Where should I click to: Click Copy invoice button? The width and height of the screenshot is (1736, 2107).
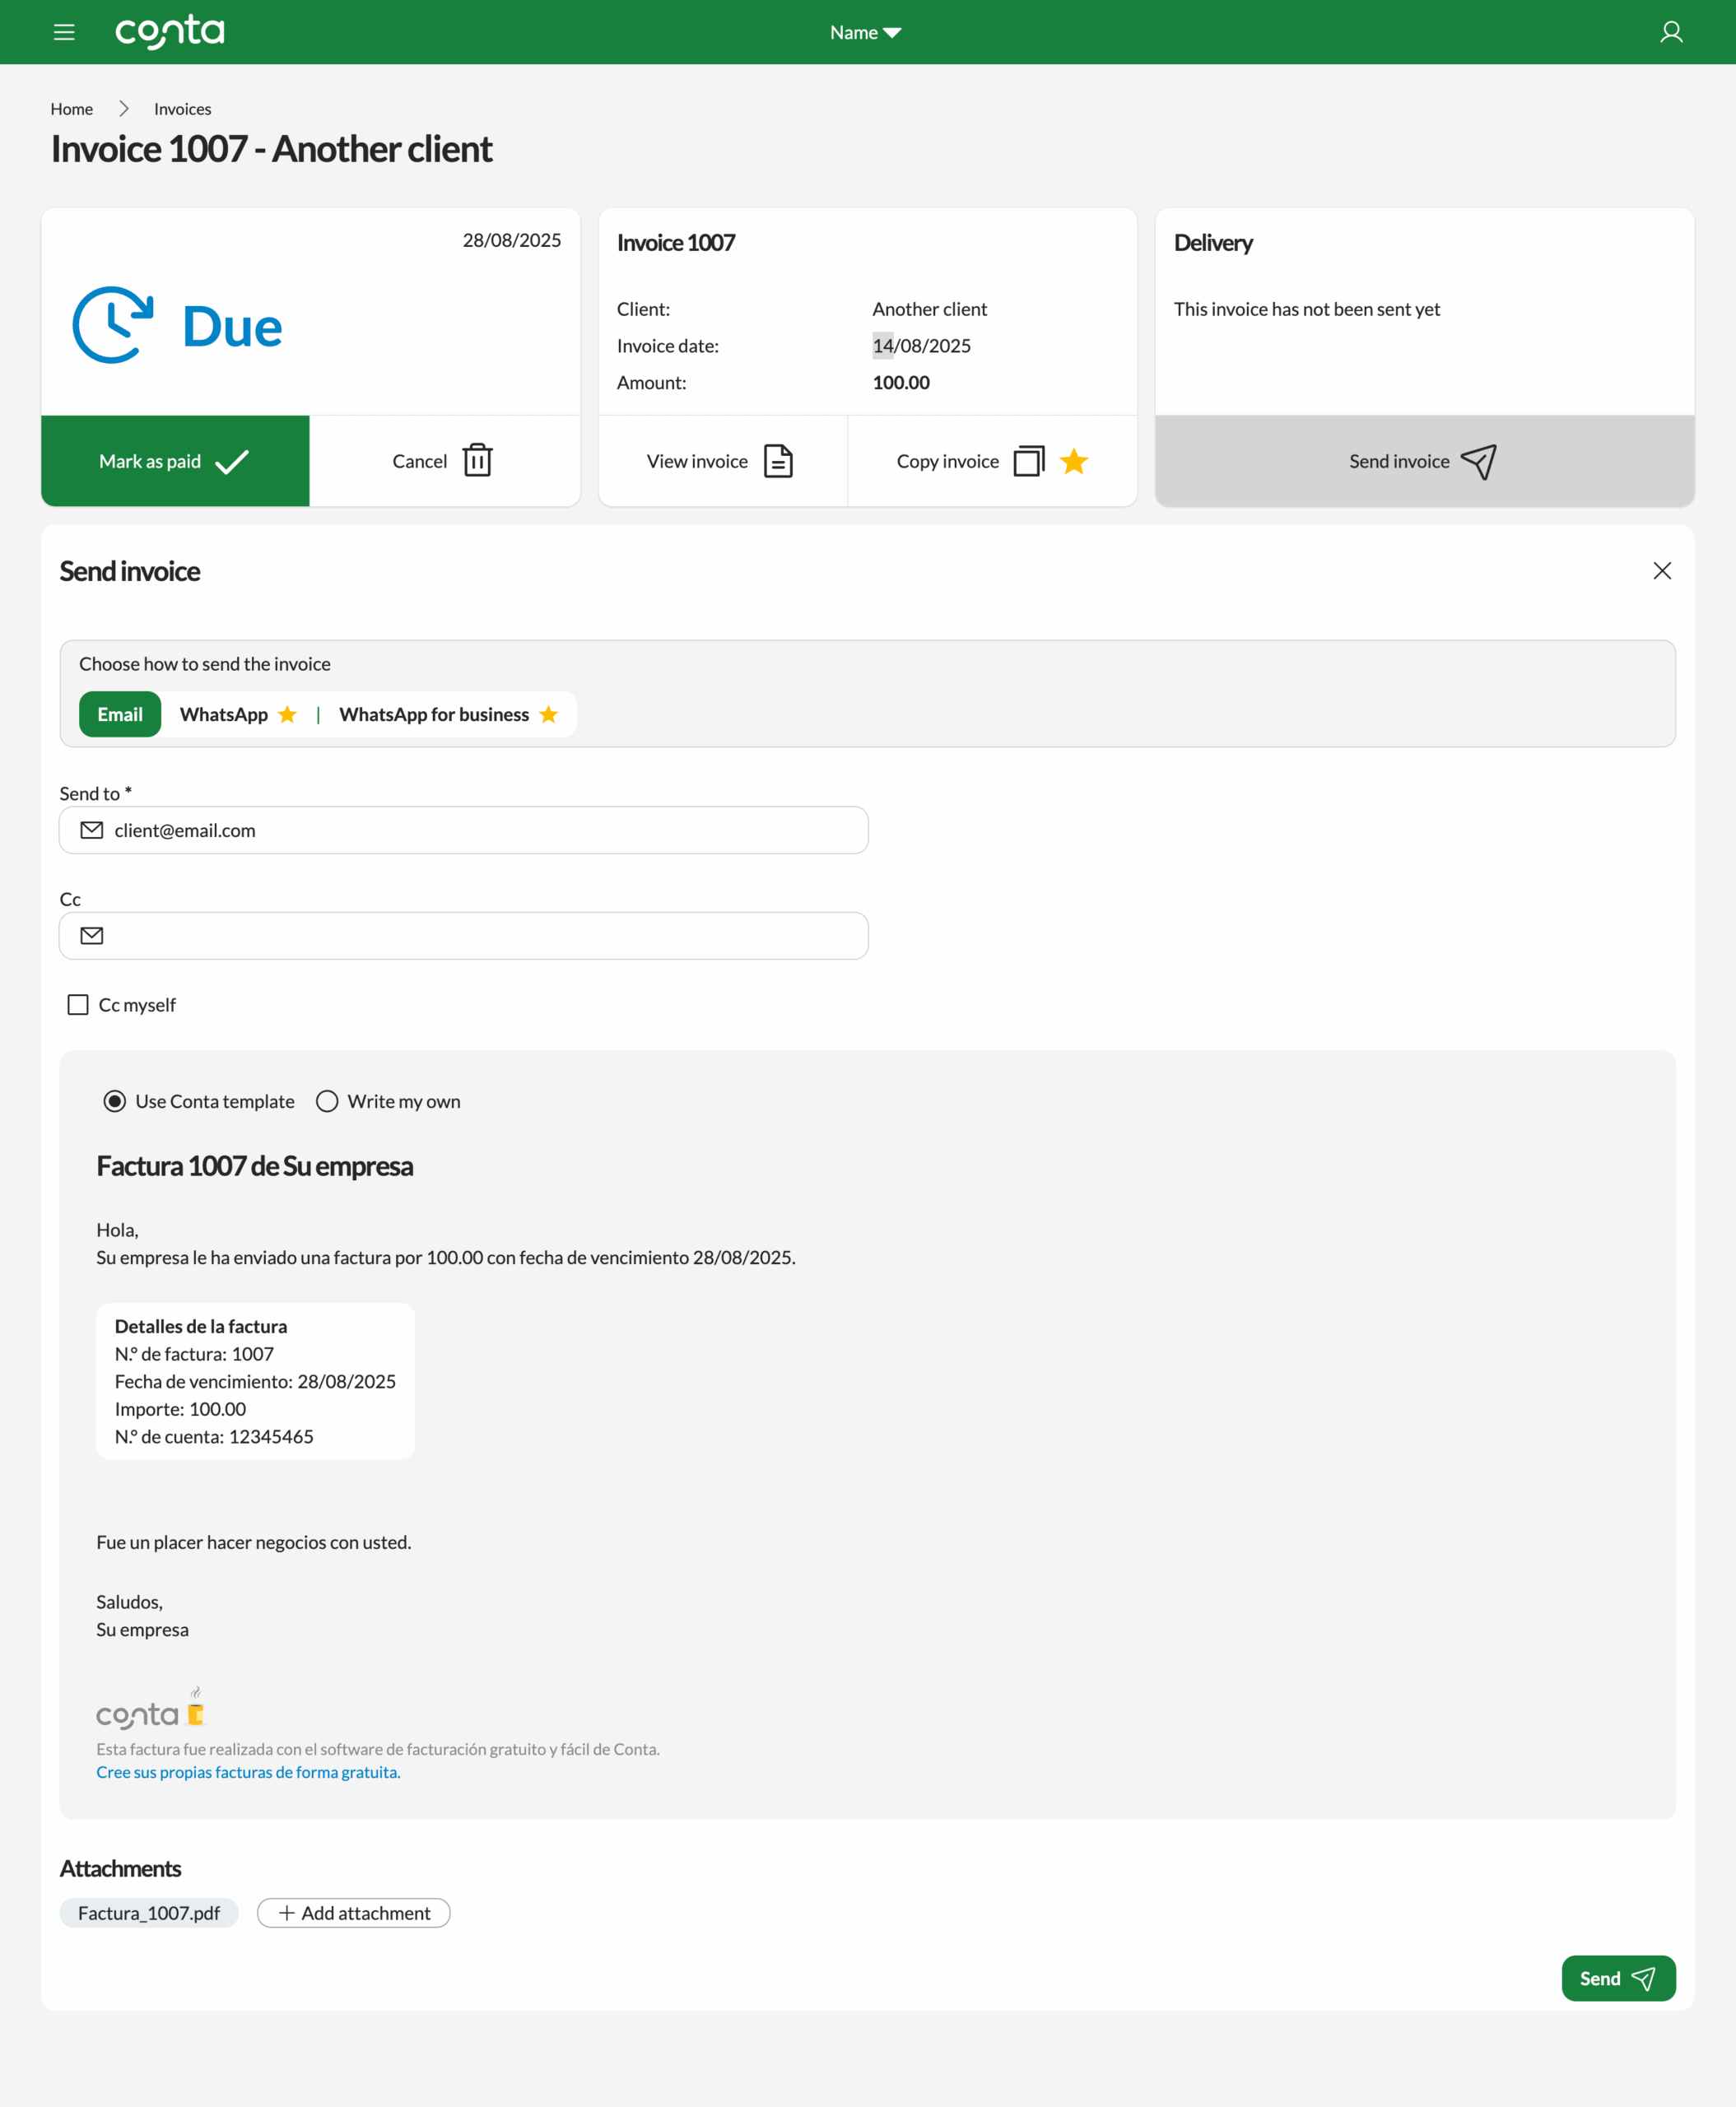pyautogui.click(x=992, y=461)
